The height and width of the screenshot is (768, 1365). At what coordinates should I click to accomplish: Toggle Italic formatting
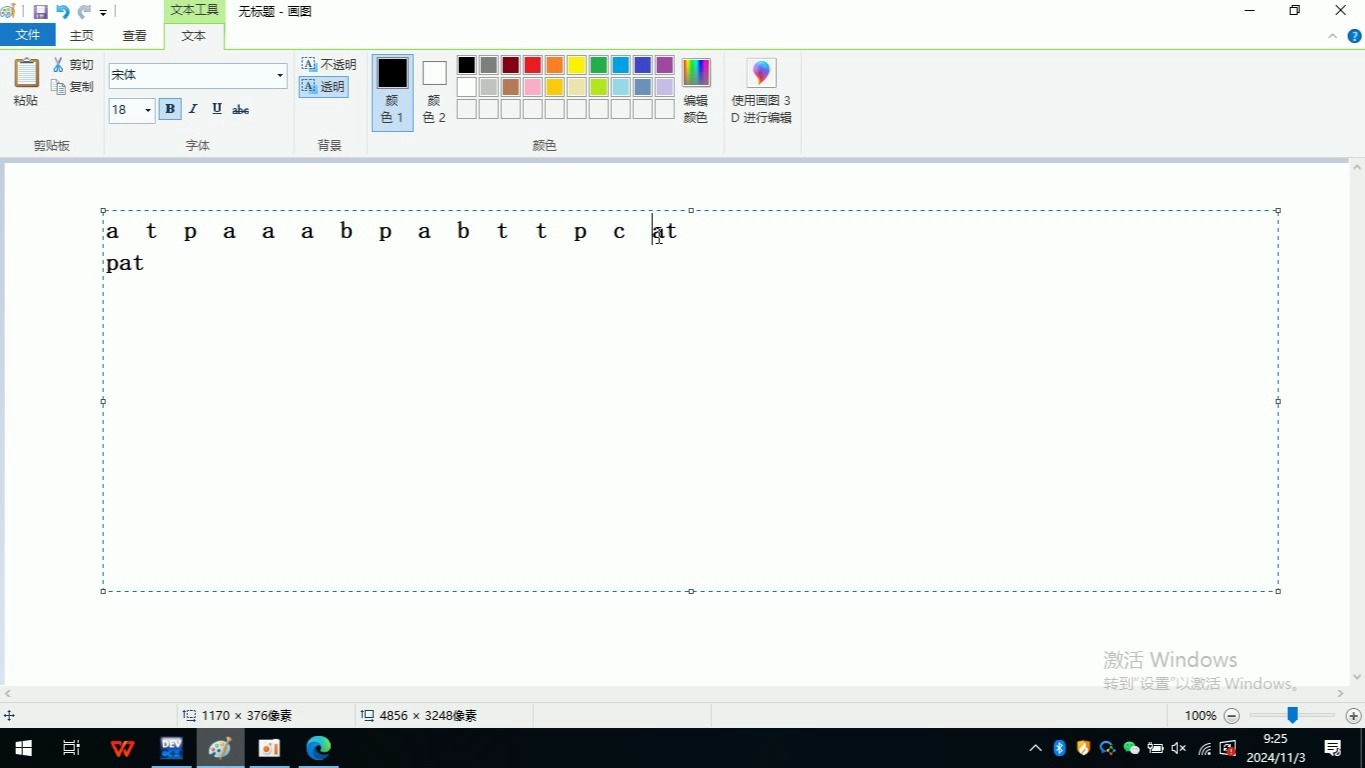click(193, 109)
